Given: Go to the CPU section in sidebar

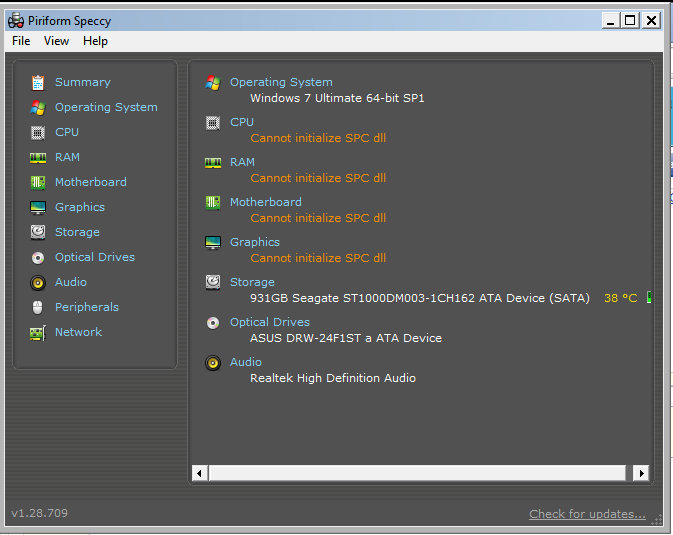Looking at the screenshot, I should pyautogui.click(x=67, y=132).
